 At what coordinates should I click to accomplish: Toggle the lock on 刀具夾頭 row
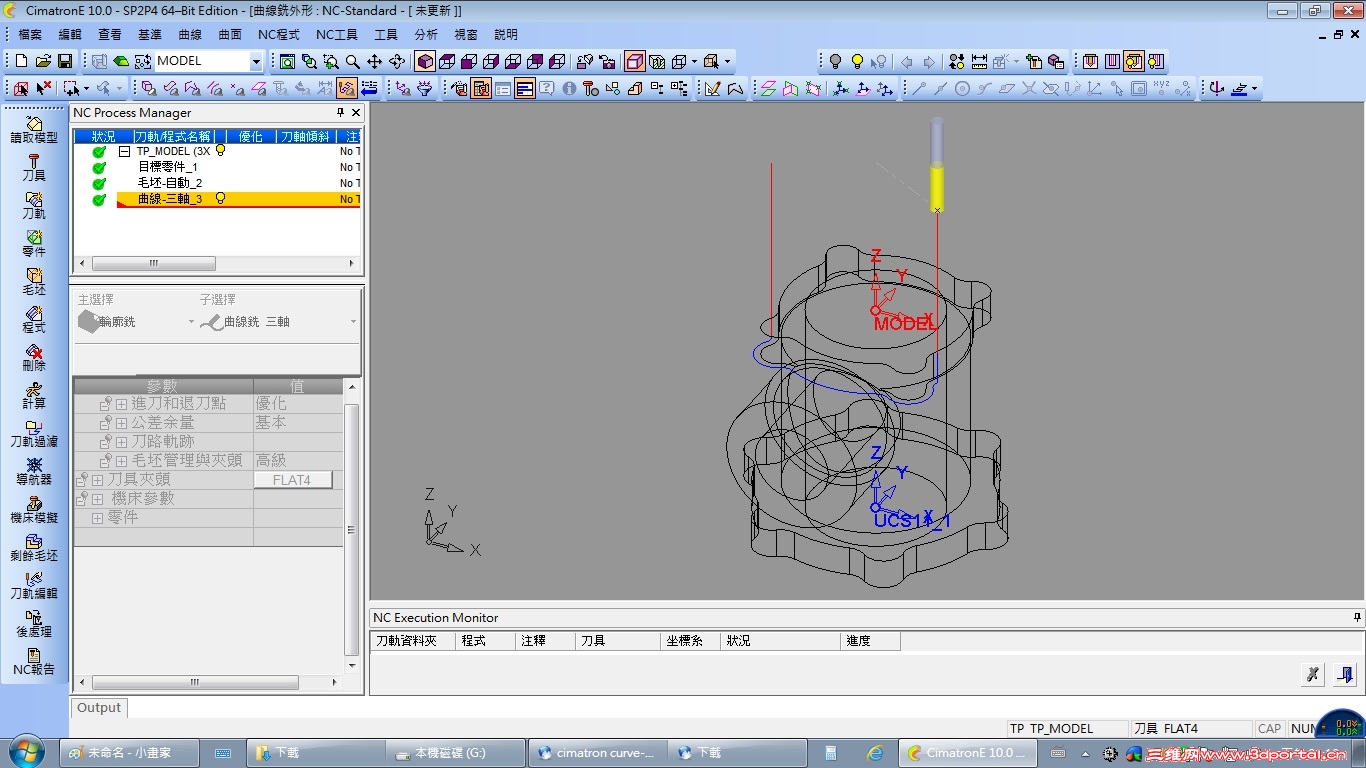point(83,480)
